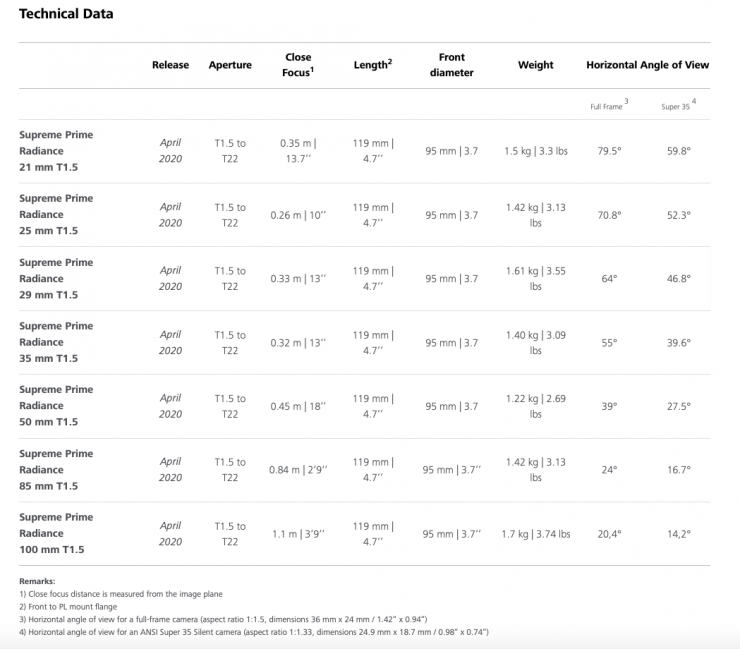Click the Front diameter column header
This screenshot has width=740, height=649.
[451, 65]
